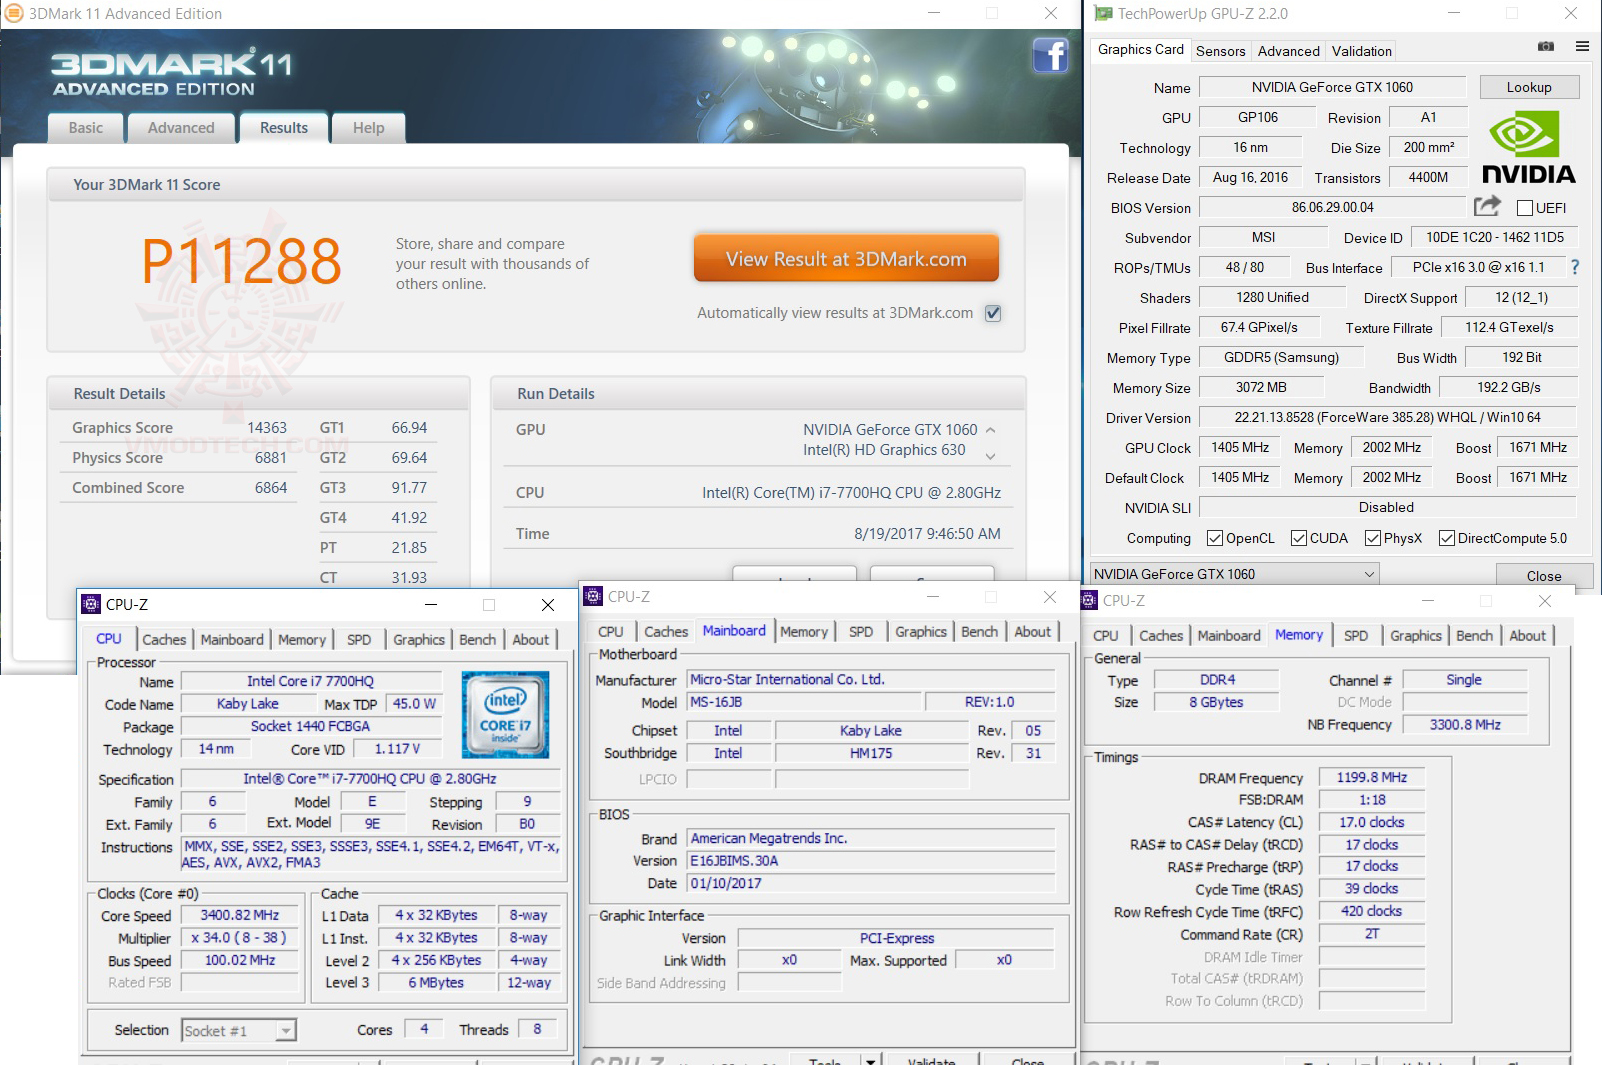Click the motherboard model MS-16JB

click(x=803, y=702)
